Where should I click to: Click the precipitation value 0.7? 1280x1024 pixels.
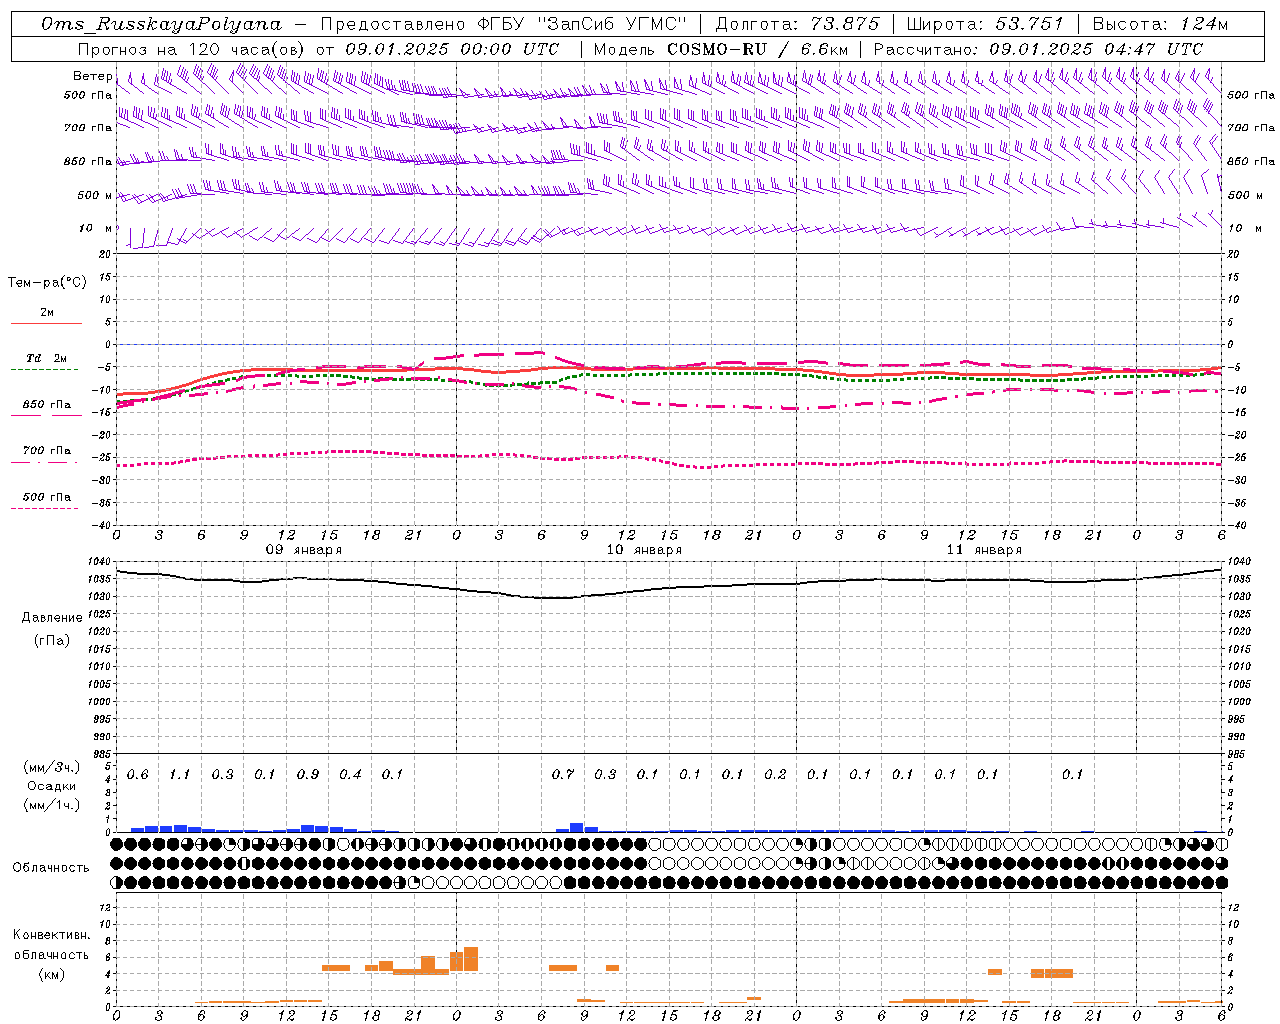(x=563, y=775)
